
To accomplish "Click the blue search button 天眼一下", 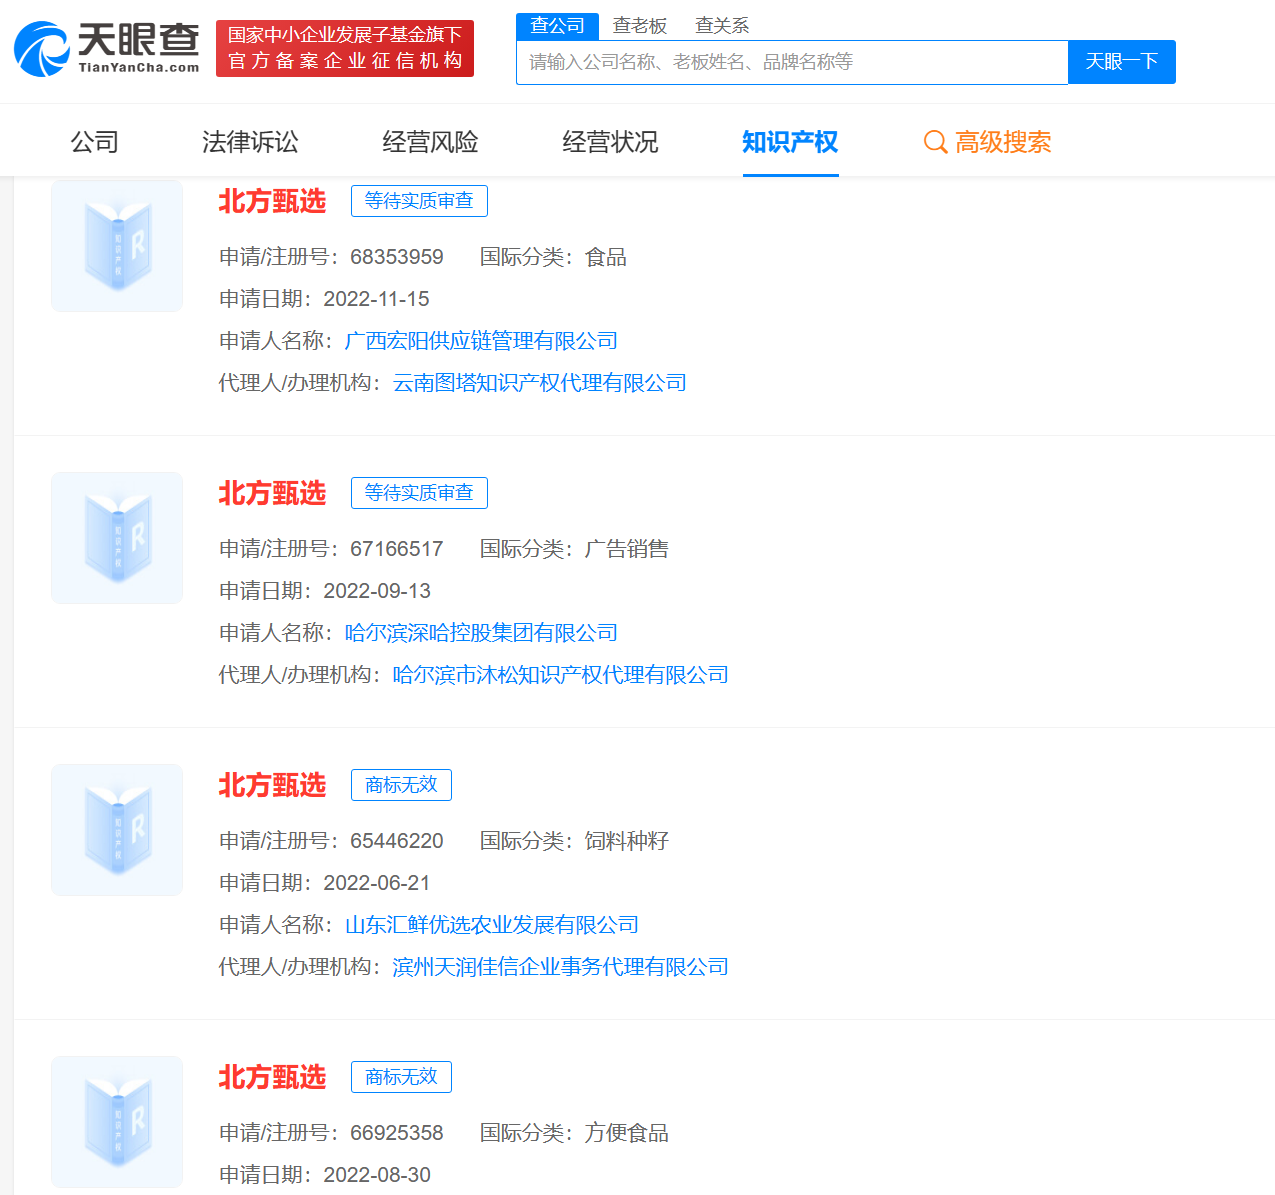I will point(1121,61).
